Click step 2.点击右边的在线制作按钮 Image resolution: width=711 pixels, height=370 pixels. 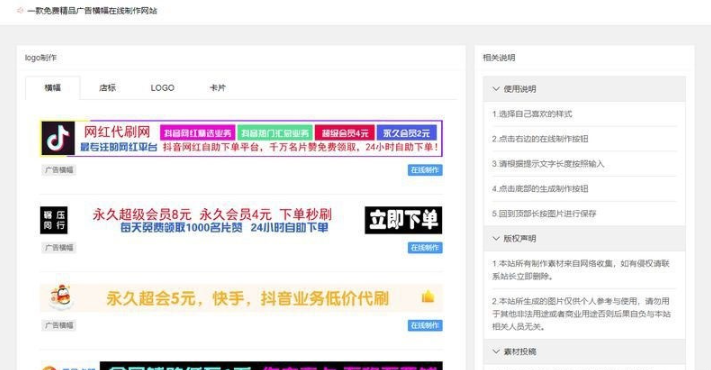click(540, 139)
